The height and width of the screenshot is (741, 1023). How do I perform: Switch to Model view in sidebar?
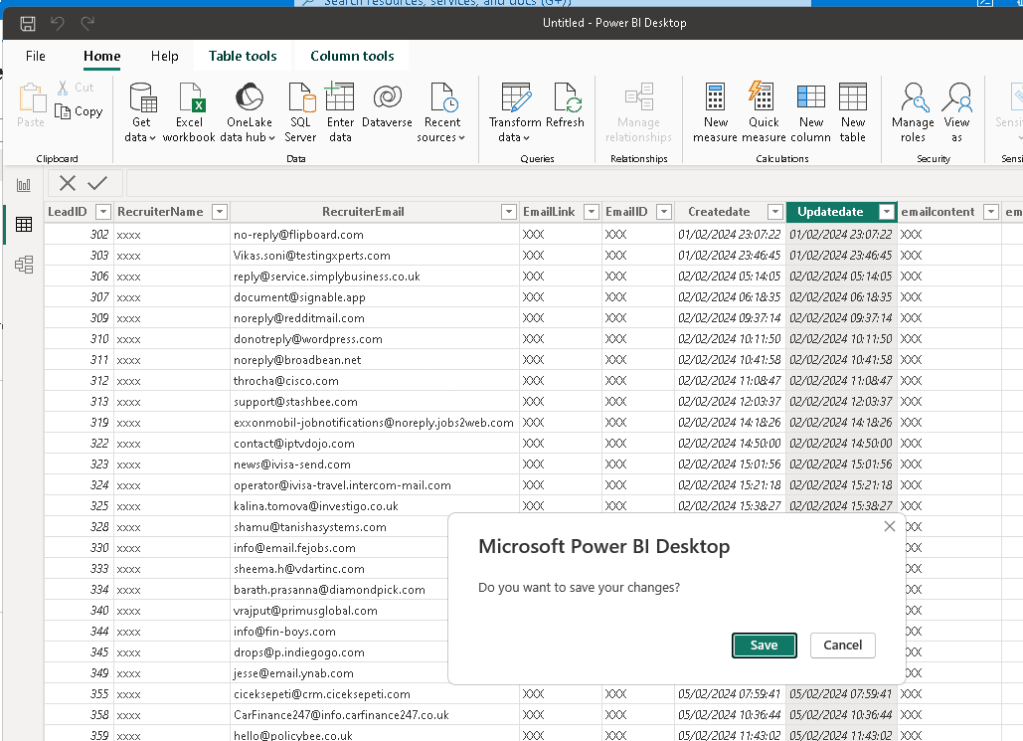coord(24,265)
